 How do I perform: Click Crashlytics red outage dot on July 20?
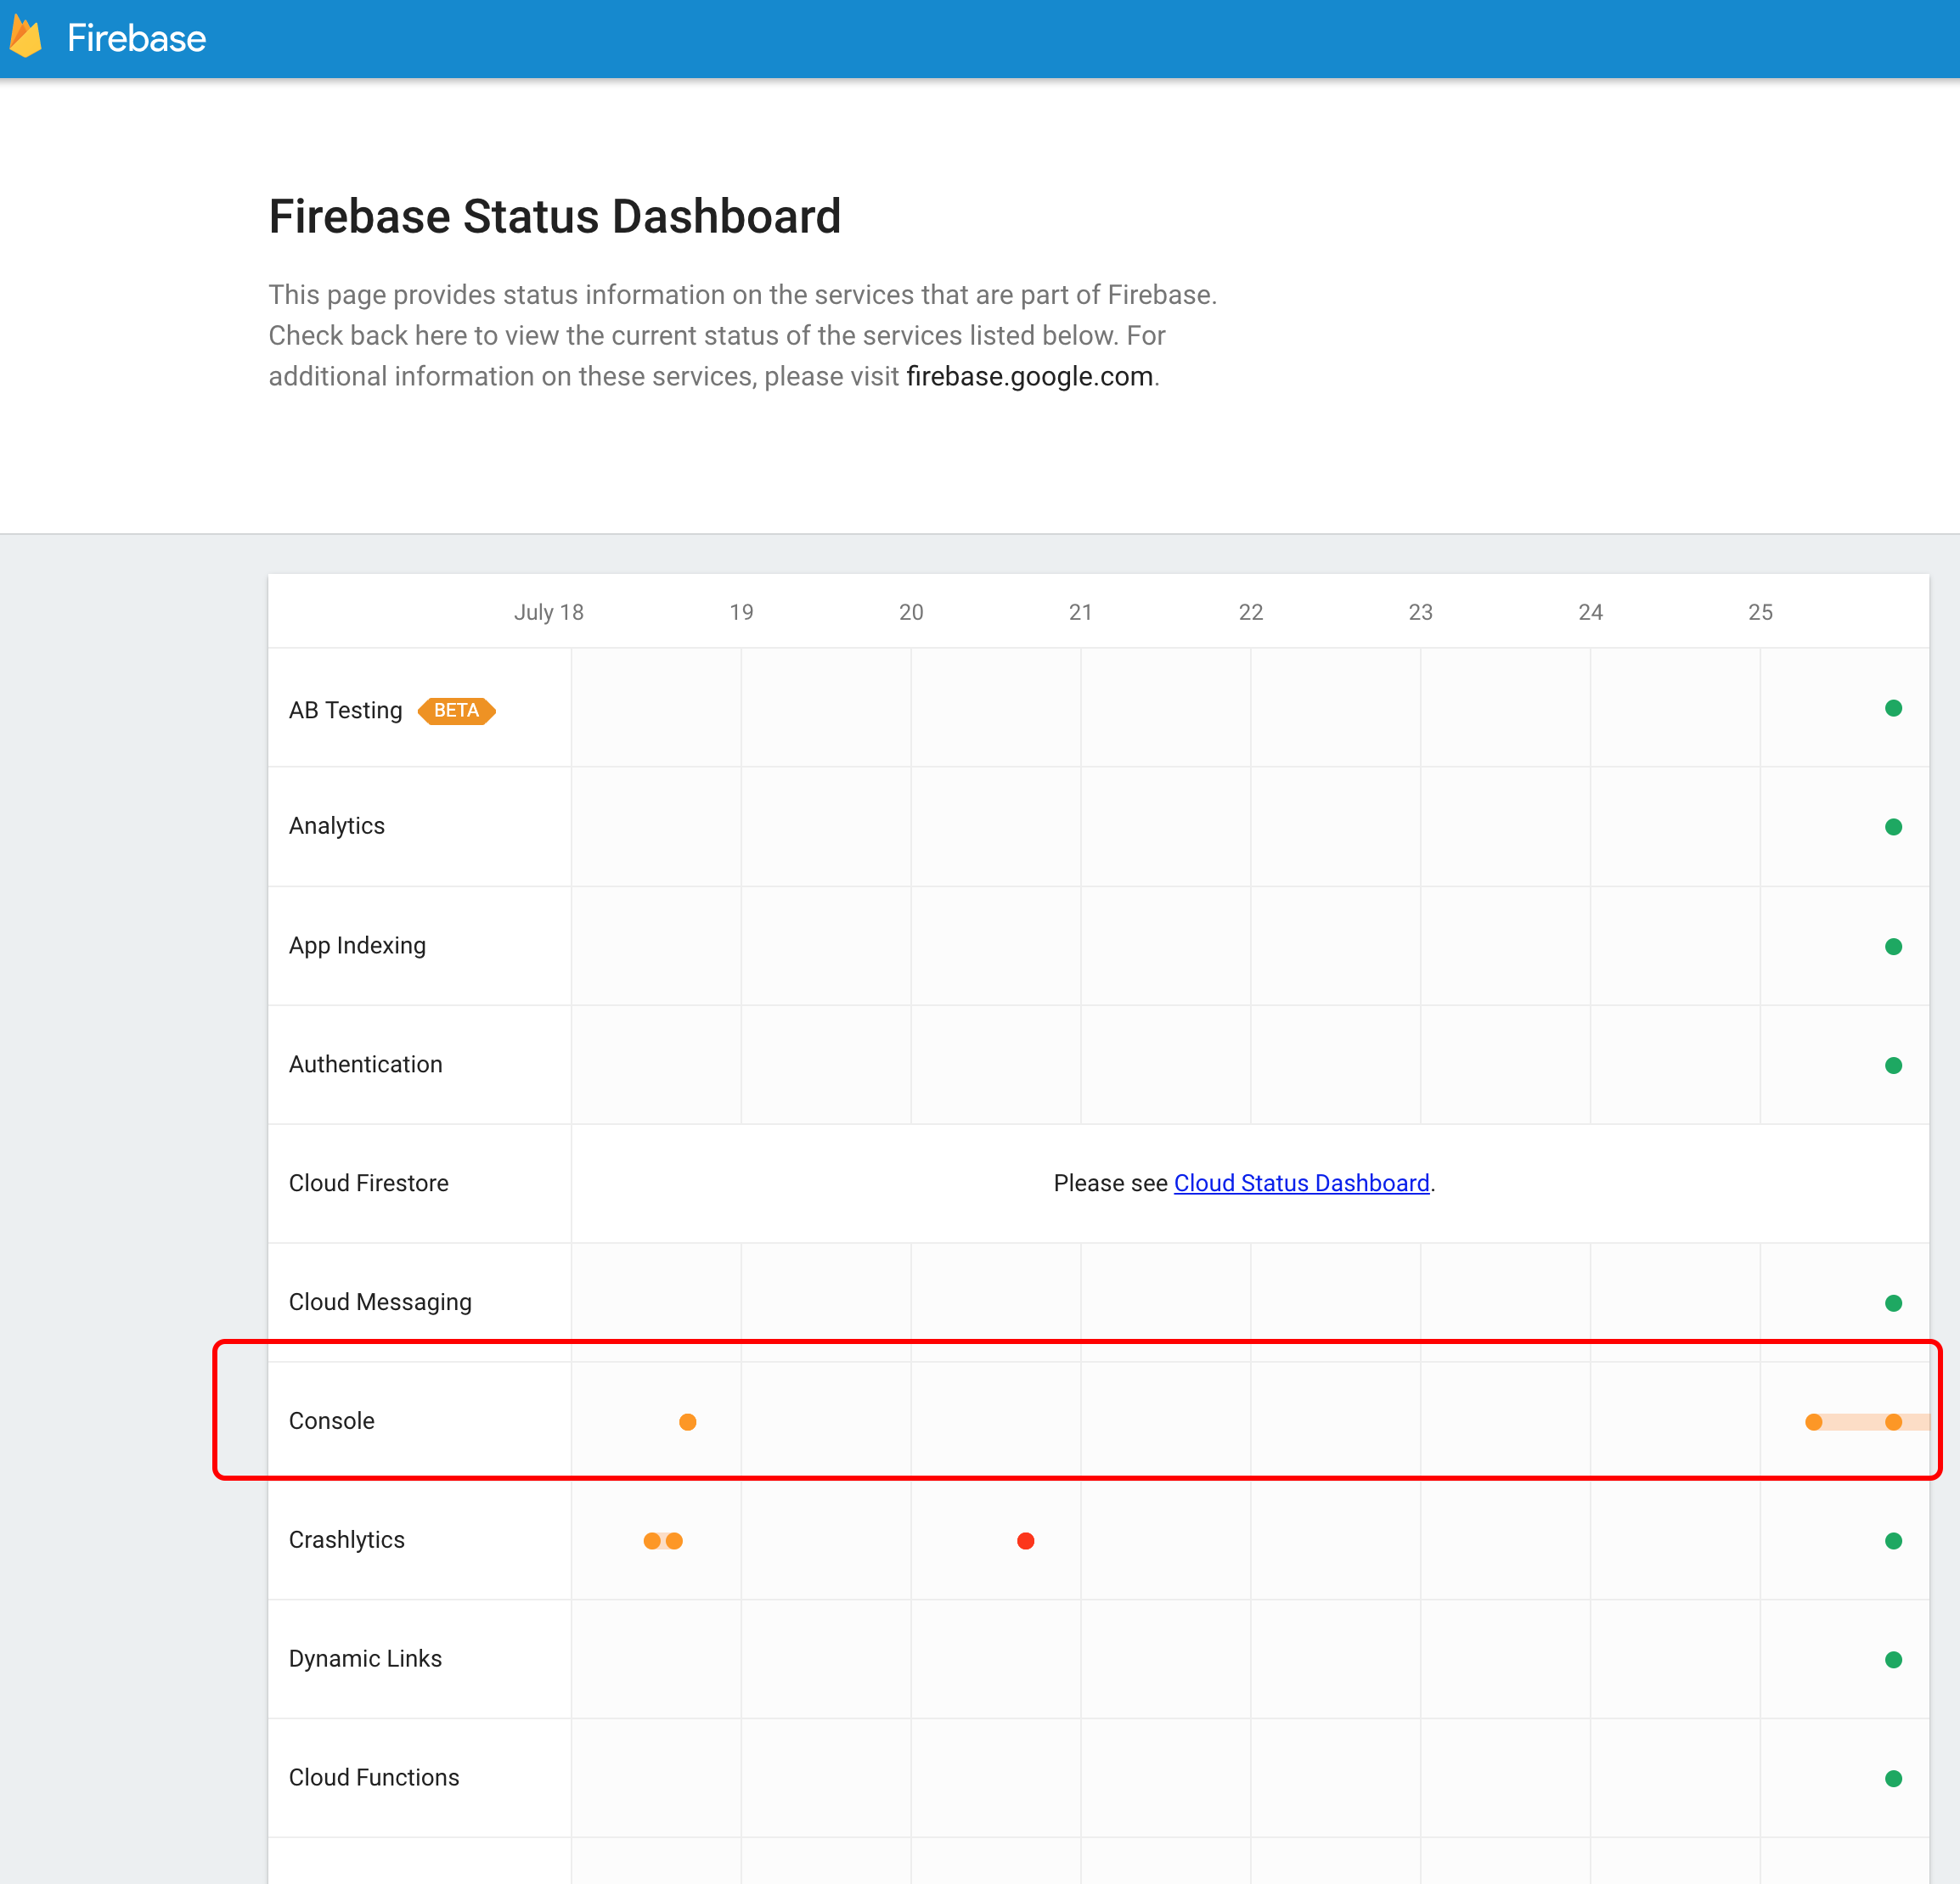(1025, 1541)
